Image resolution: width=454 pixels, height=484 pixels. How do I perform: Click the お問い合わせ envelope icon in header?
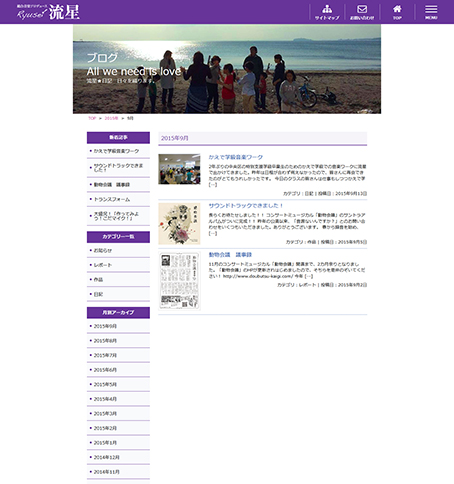click(362, 12)
